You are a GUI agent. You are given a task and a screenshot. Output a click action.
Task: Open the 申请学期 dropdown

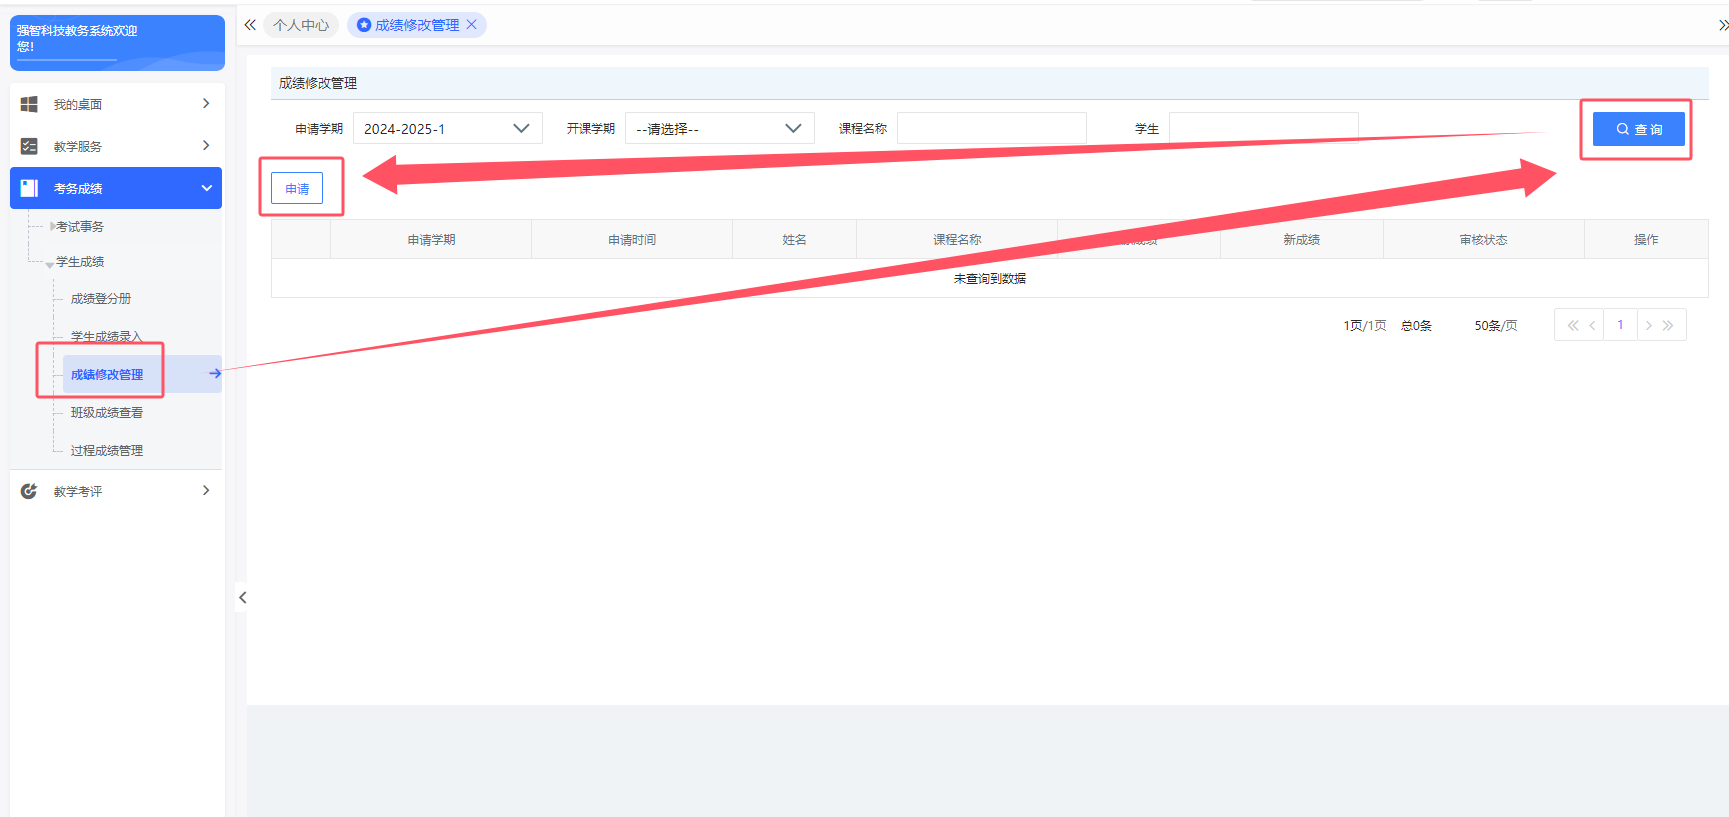point(447,129)
